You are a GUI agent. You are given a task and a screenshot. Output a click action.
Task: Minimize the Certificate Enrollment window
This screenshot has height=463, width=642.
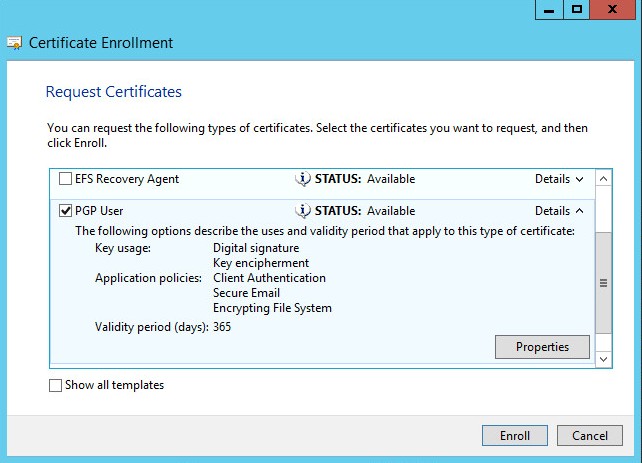(549, 9)
